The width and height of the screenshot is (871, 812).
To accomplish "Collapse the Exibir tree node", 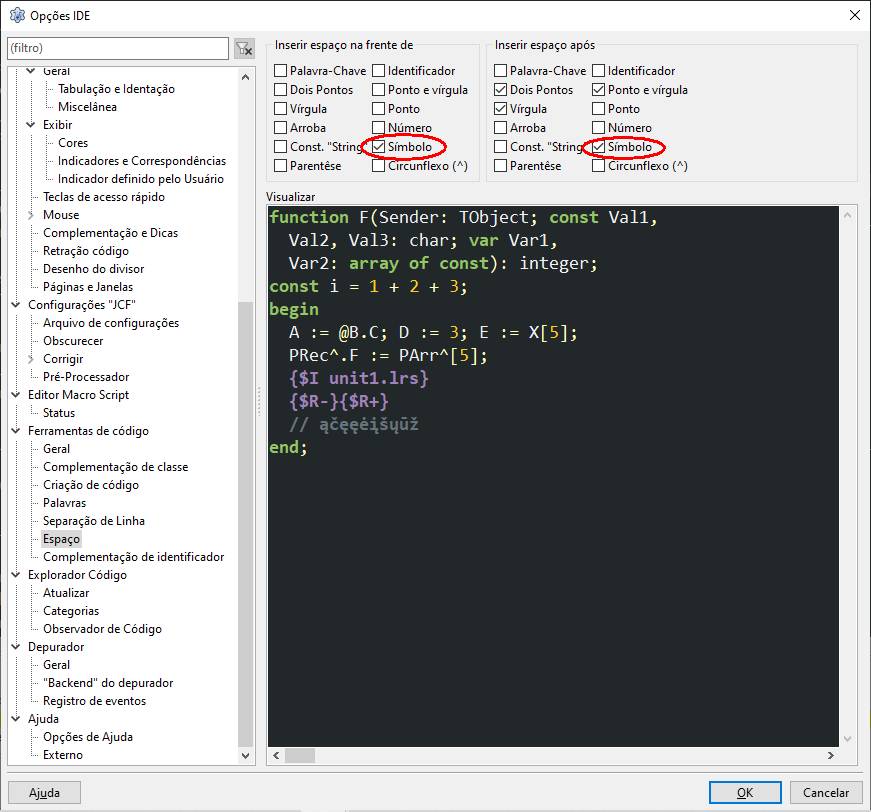I will point(31,124).
